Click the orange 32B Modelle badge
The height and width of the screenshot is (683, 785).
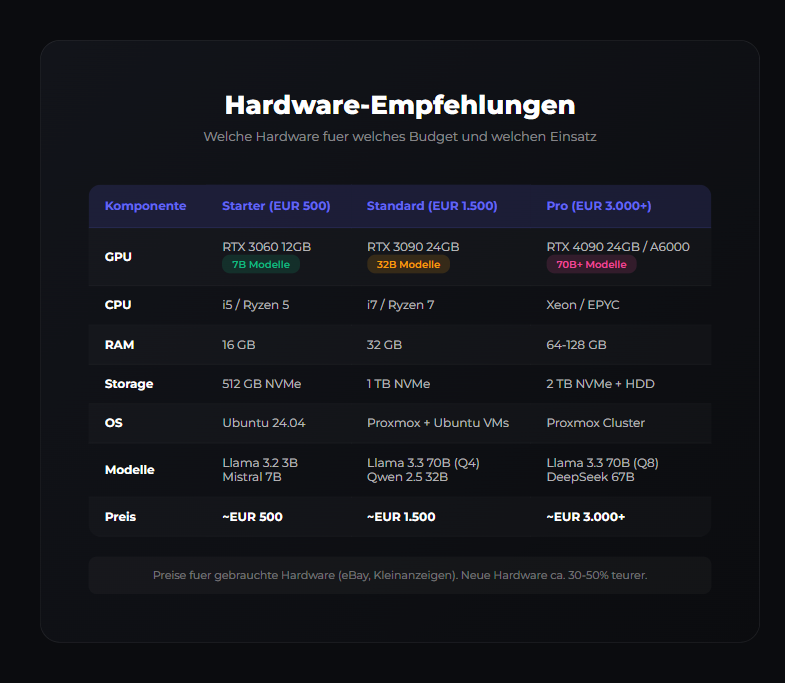408,264
